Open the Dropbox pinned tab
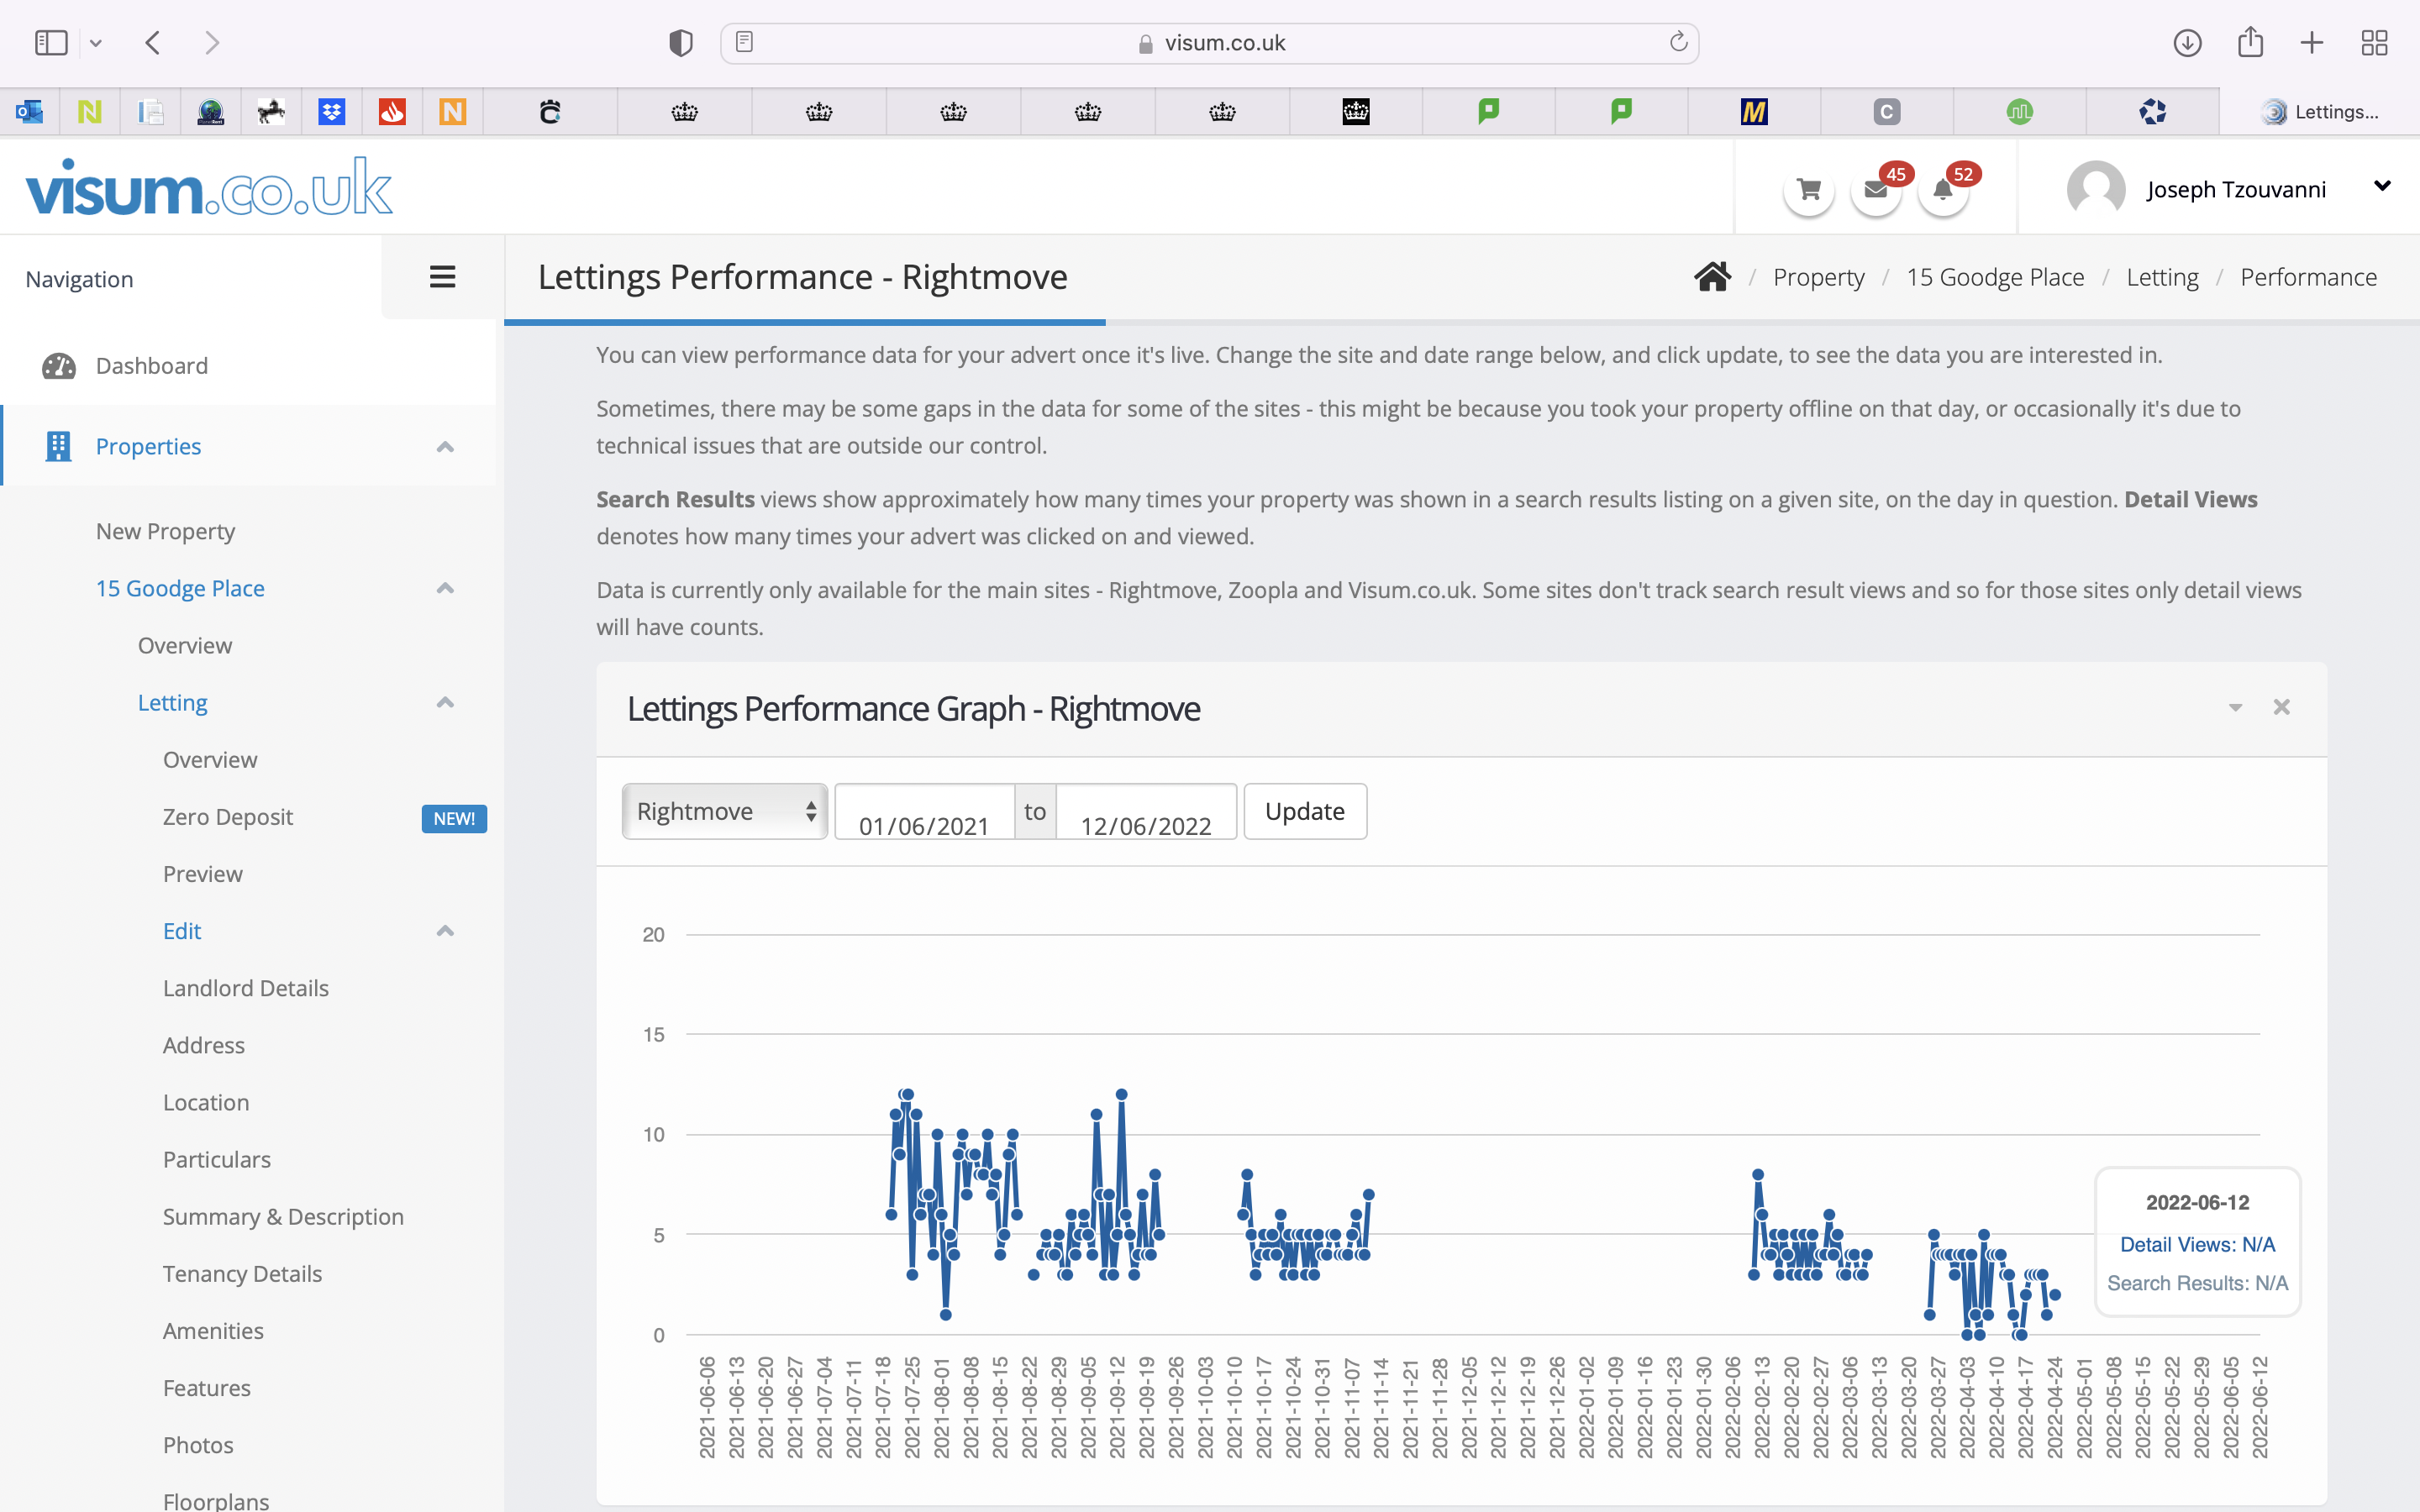 pyautogui.click(x=331, y=111)
